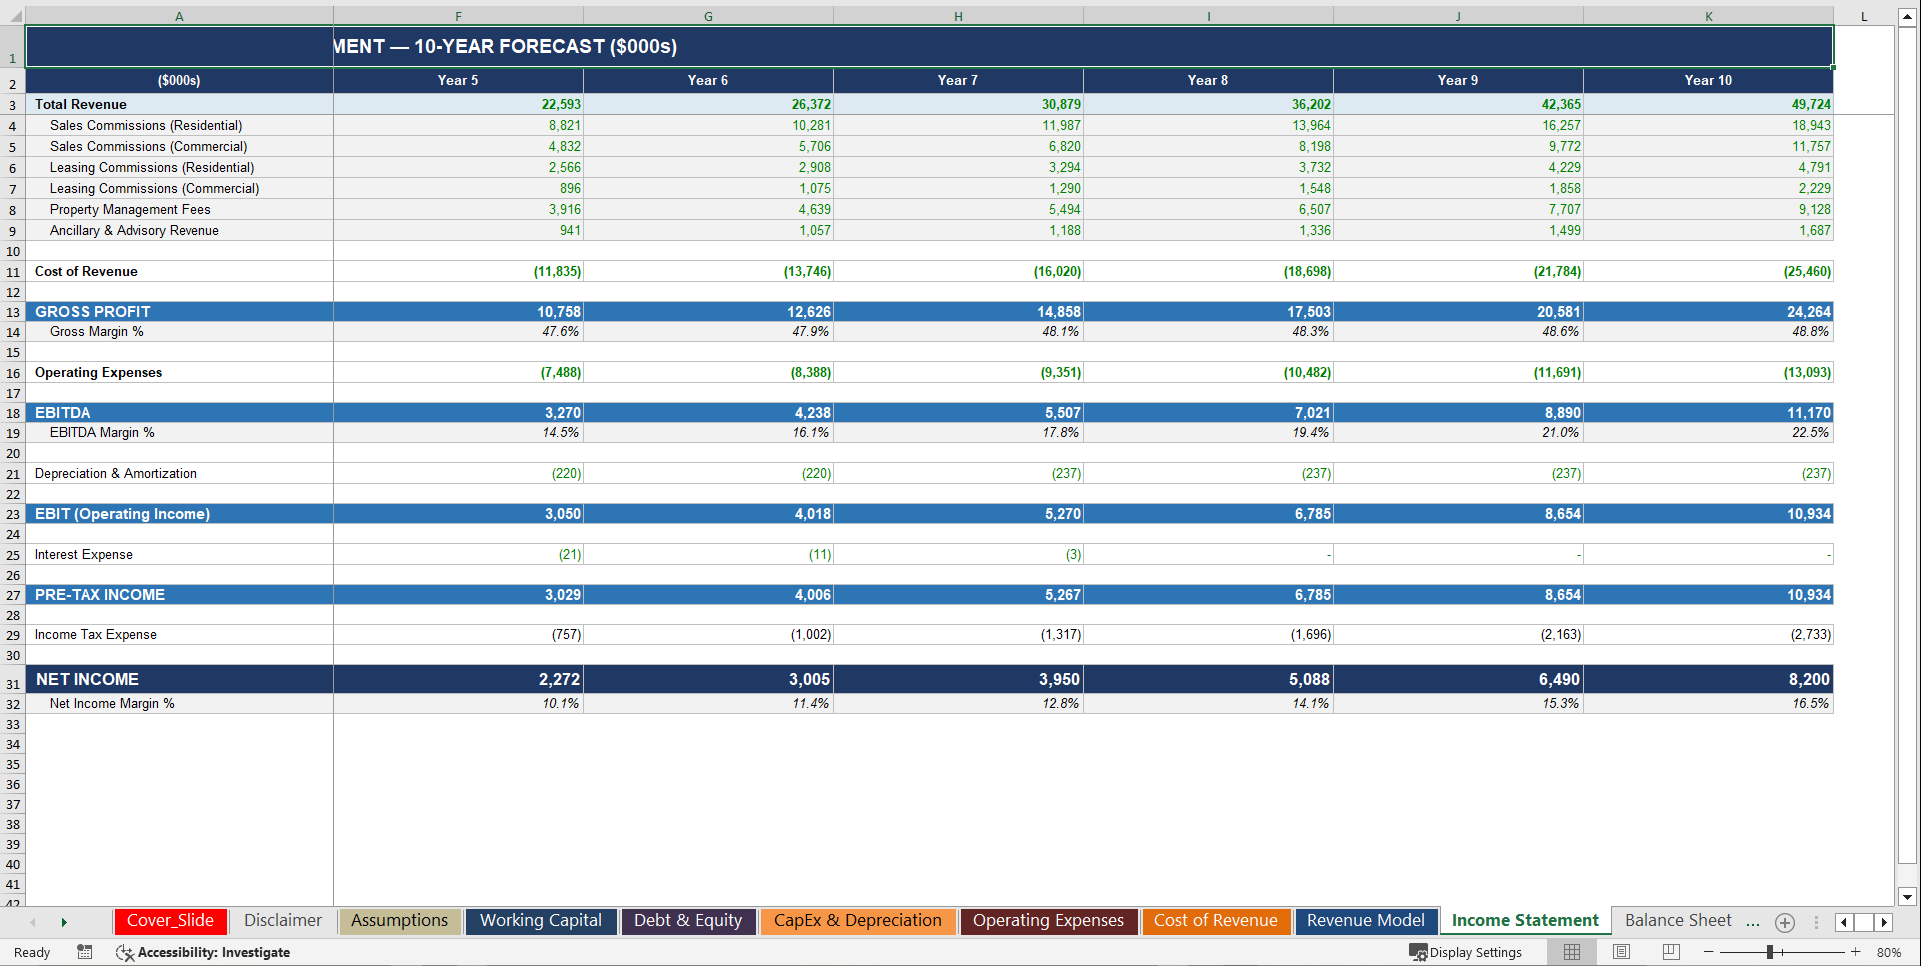Click the Zoom In plus icon

[1856, 952]
